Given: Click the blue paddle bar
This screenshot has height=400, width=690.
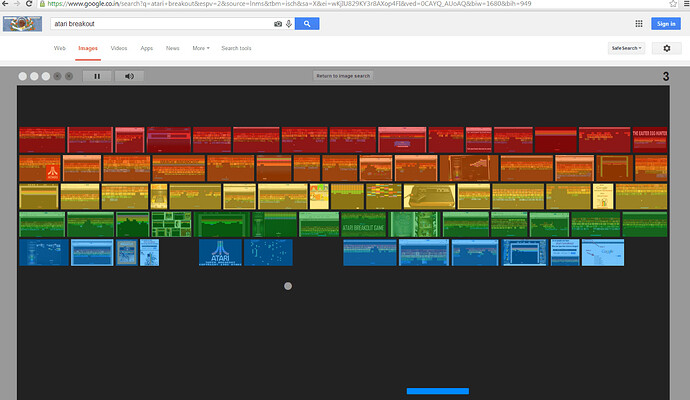Looking at the screenshot, I should point(437,391).
